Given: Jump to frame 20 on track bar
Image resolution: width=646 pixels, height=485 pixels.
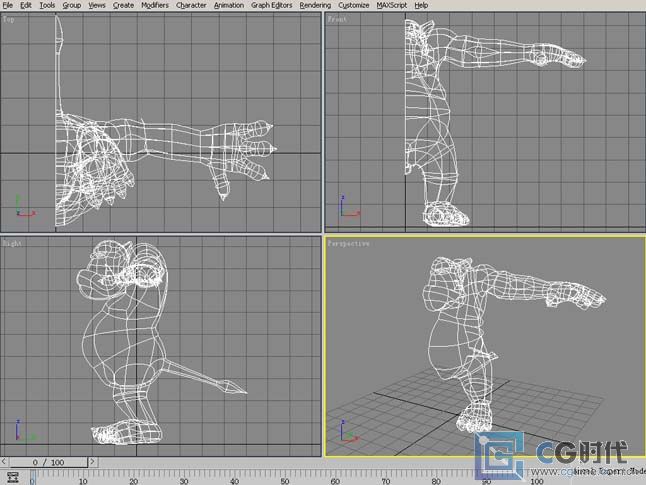Looking at the screenshot, I should click(133, 480).
